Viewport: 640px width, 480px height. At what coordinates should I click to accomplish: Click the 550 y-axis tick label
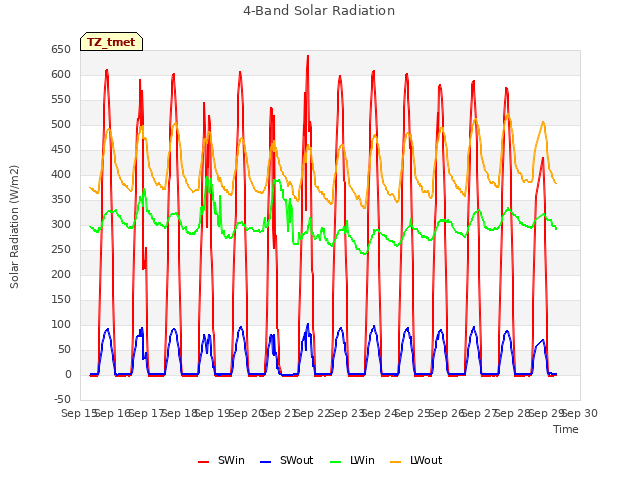click(x=61, y=100)
